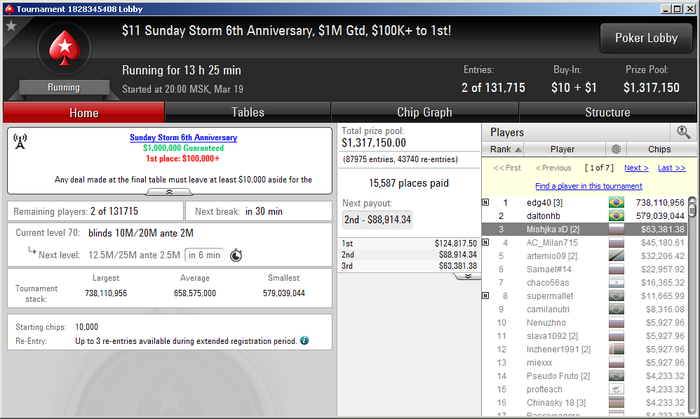Click the level timer clock icon
The height and width of the screenshot is (419, 700).
[236, 255]
